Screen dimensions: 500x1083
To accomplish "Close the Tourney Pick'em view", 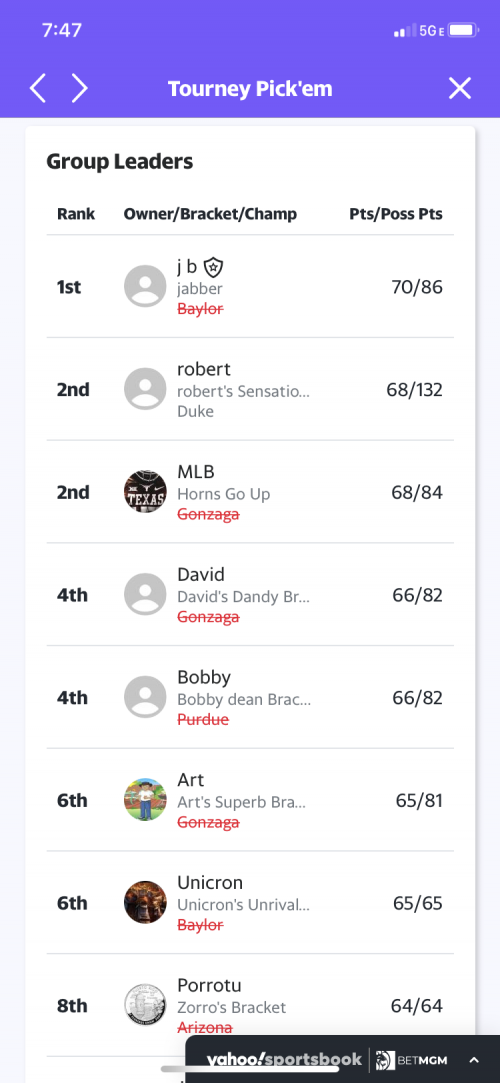I will click(460, 88).
